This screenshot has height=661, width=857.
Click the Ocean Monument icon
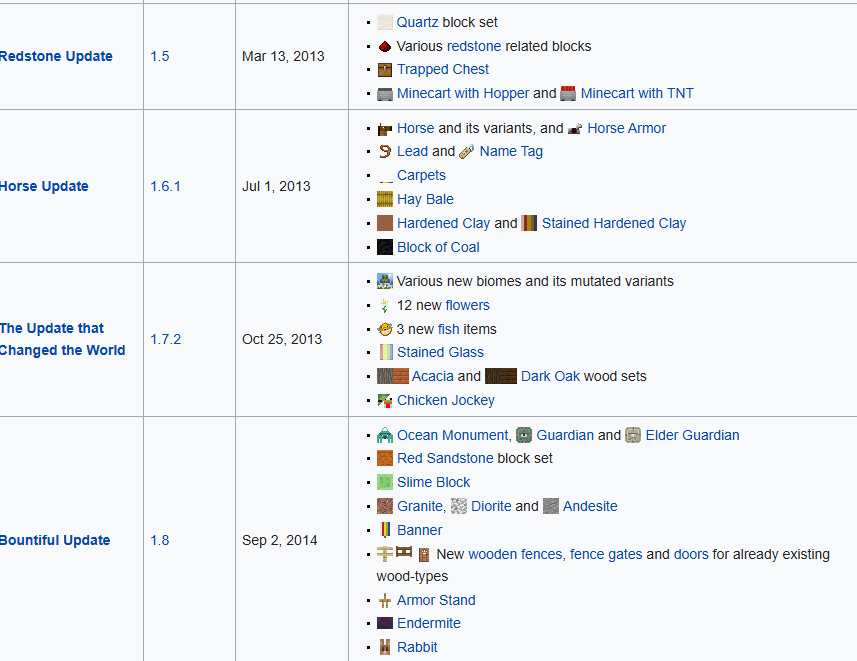(x=385, y=435)
